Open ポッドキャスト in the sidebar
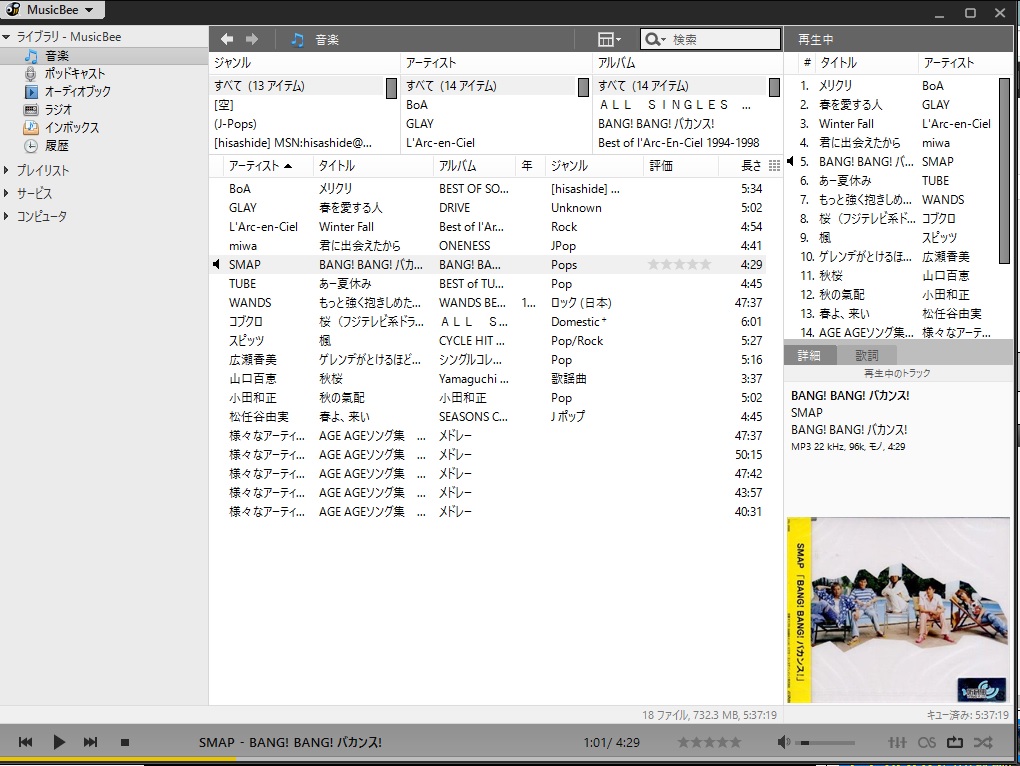 [75, 73]
